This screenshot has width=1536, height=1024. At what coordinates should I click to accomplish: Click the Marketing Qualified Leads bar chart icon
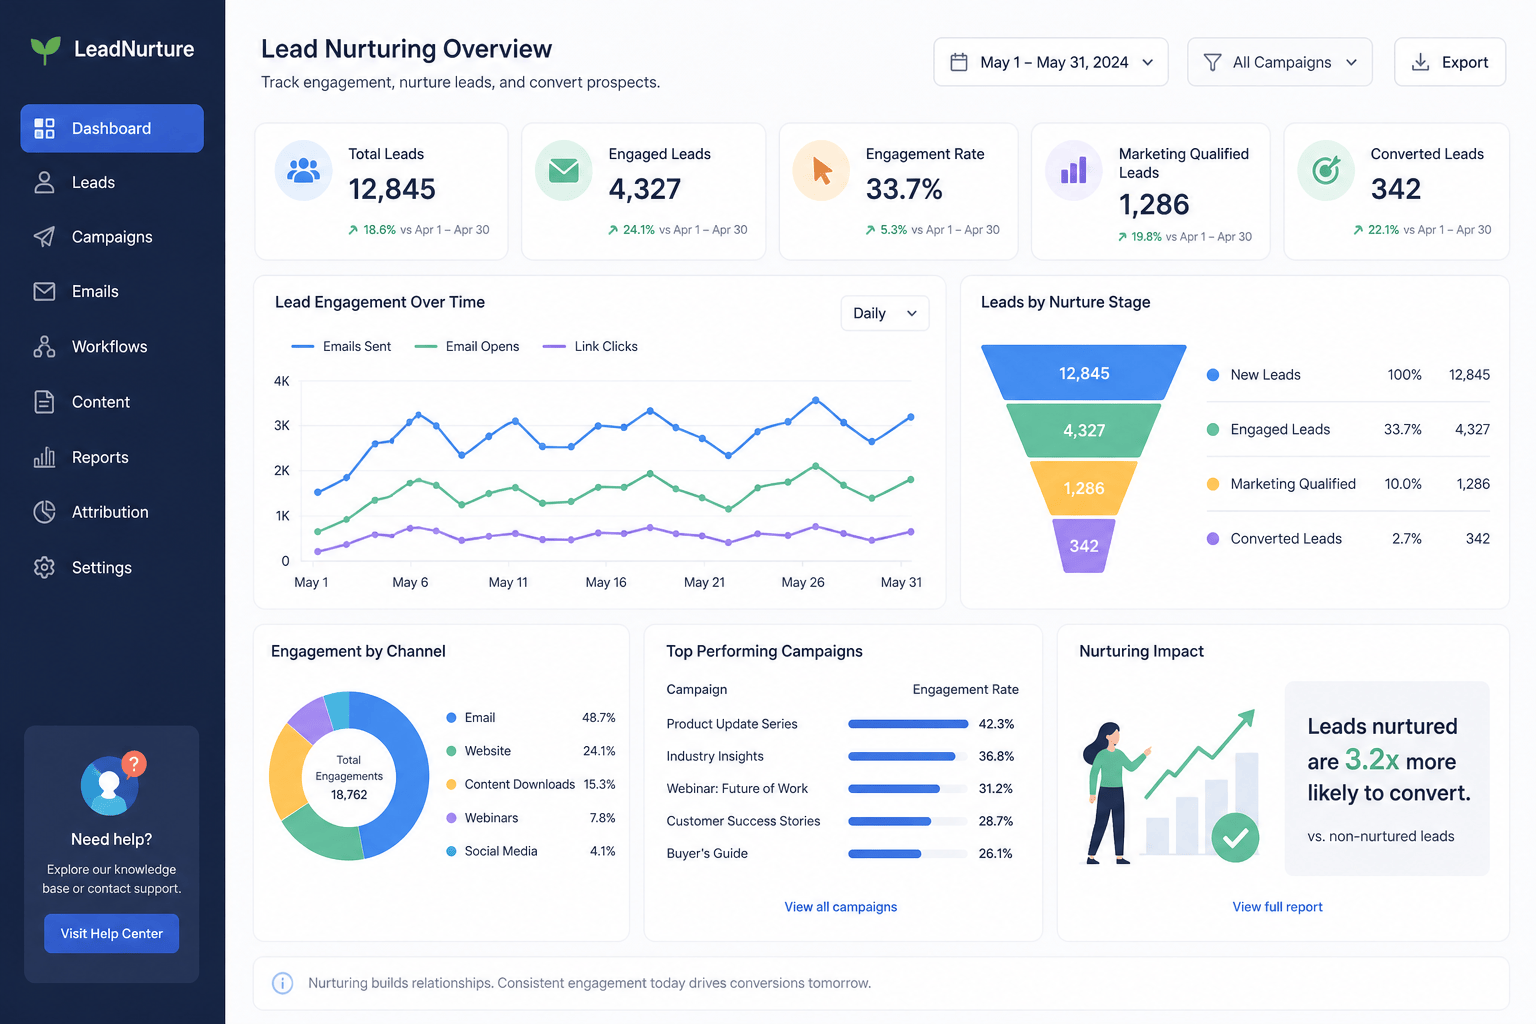(x=1074, y=171)
